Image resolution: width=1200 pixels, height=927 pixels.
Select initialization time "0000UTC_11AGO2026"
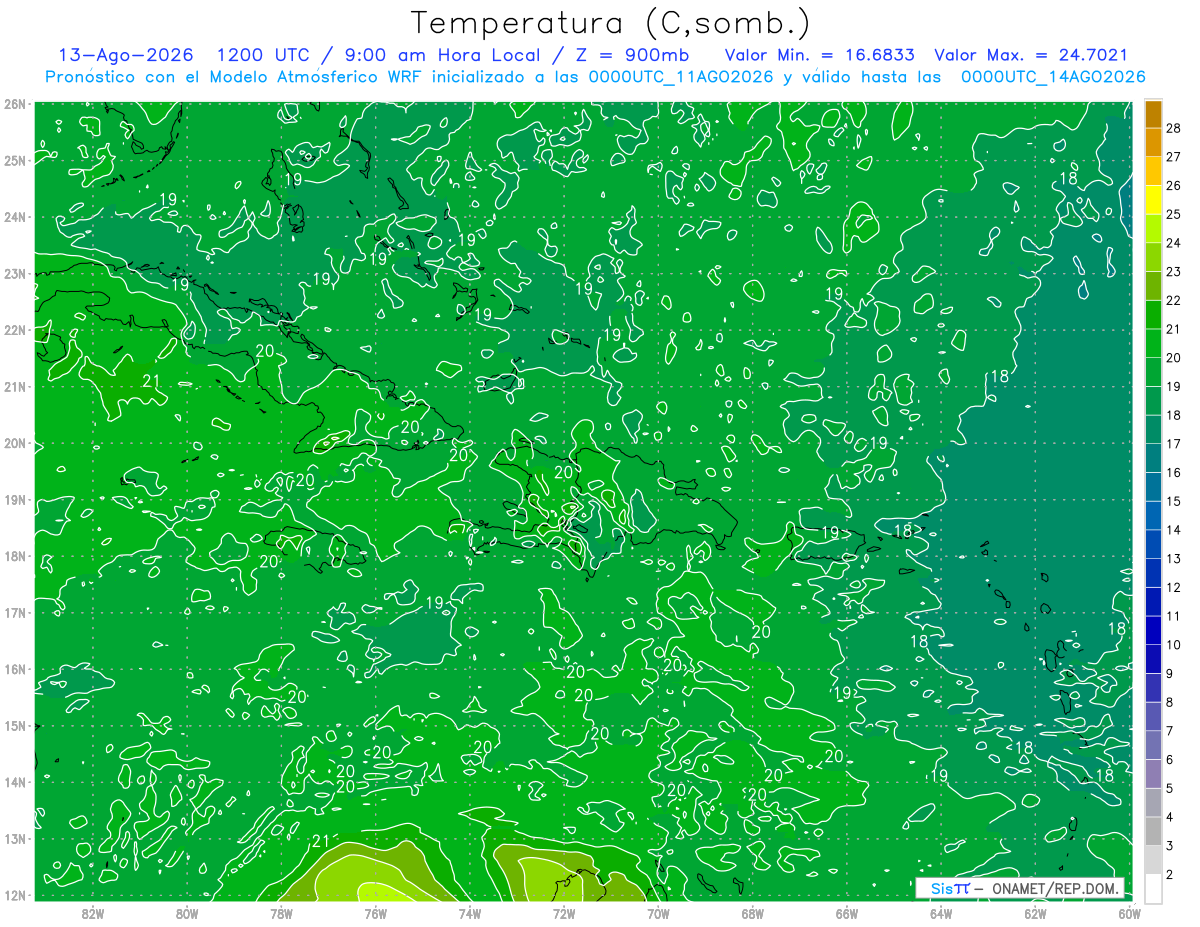(x=681, y=77)
